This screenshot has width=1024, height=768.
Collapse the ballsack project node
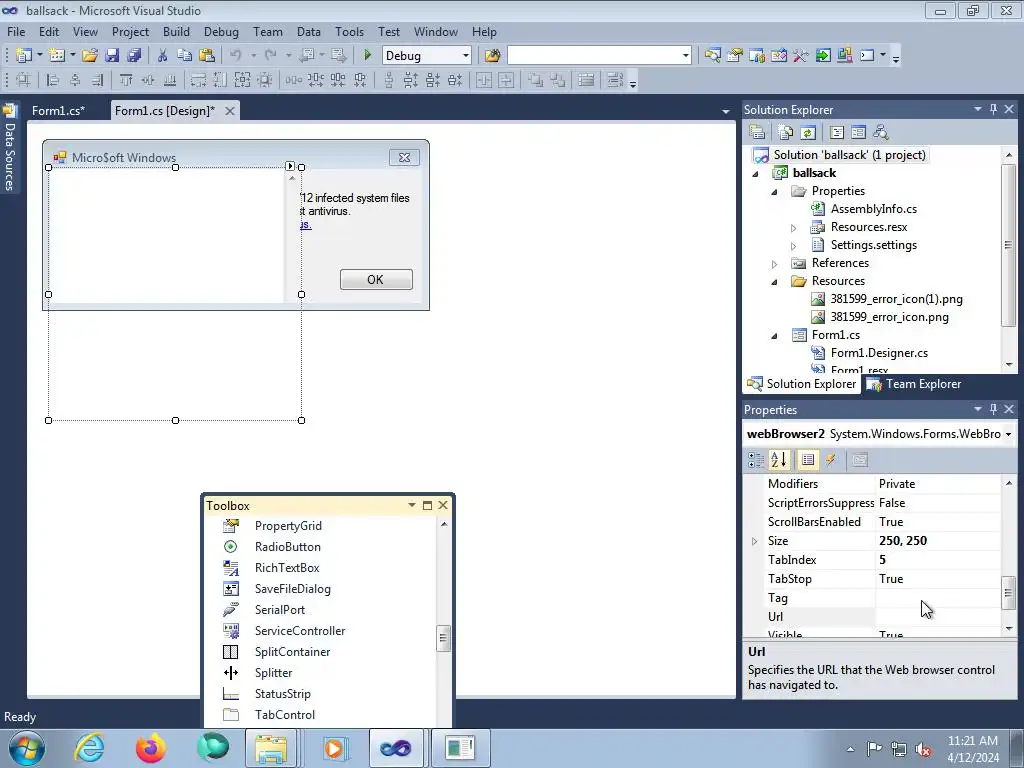[x=756, y=174]
